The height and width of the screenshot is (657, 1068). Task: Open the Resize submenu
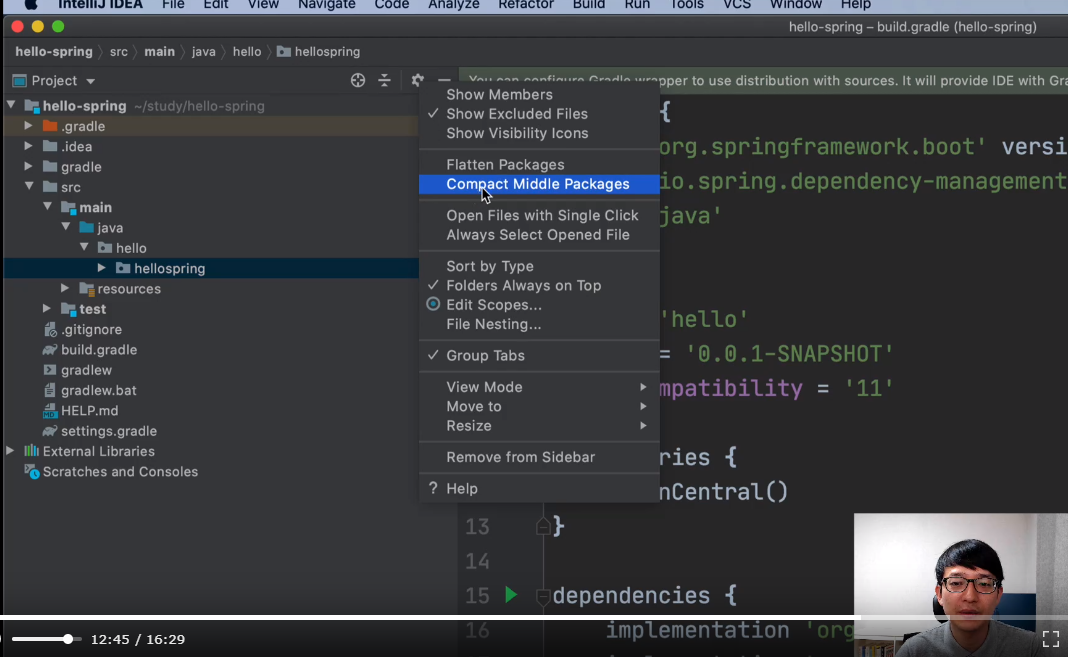(x=539, y=426)
